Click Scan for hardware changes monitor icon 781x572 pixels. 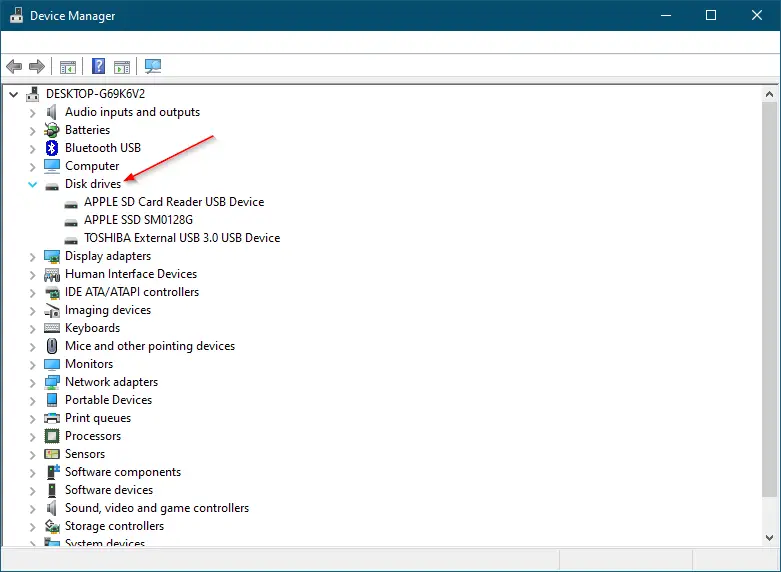click(x=153, y=67)
